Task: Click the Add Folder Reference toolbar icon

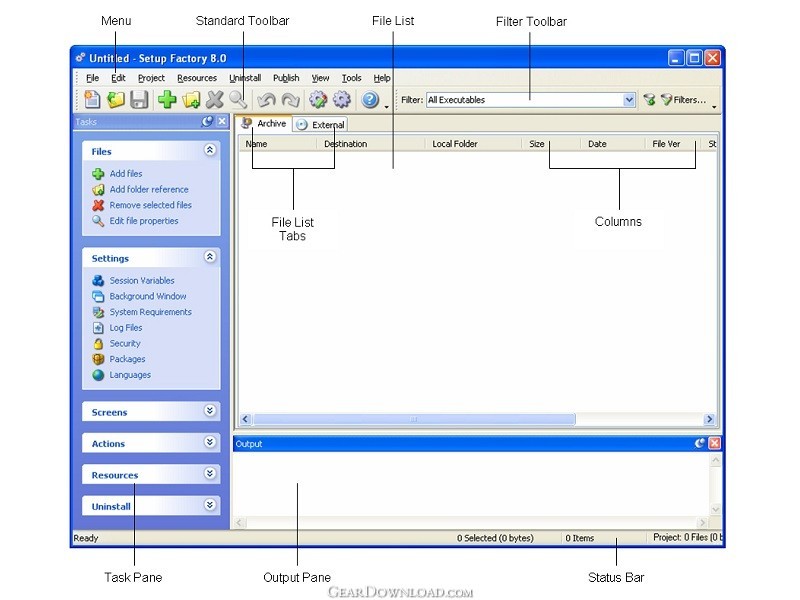Action: pos(191,99)
